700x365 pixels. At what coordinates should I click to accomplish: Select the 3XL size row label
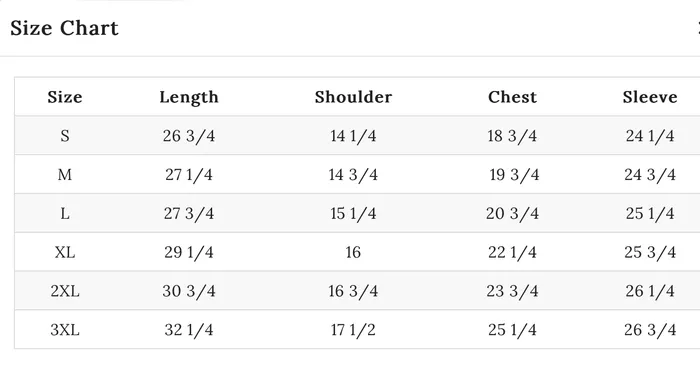point(65,330)
